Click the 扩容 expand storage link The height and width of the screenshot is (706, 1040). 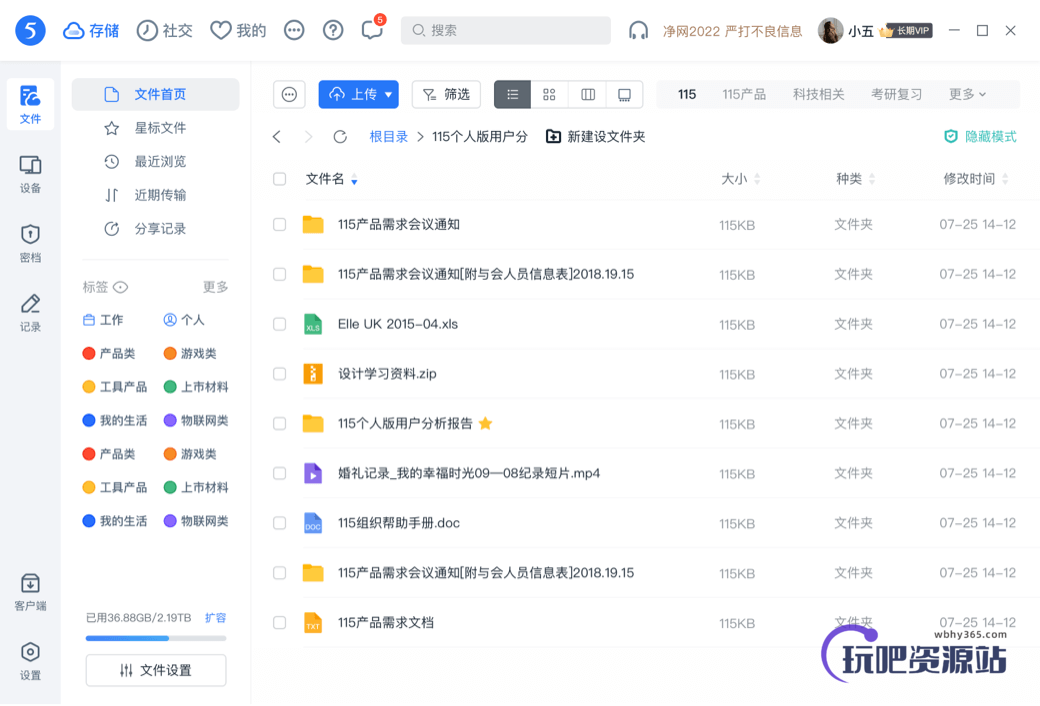pyautogui.click(x=216, y=618)
